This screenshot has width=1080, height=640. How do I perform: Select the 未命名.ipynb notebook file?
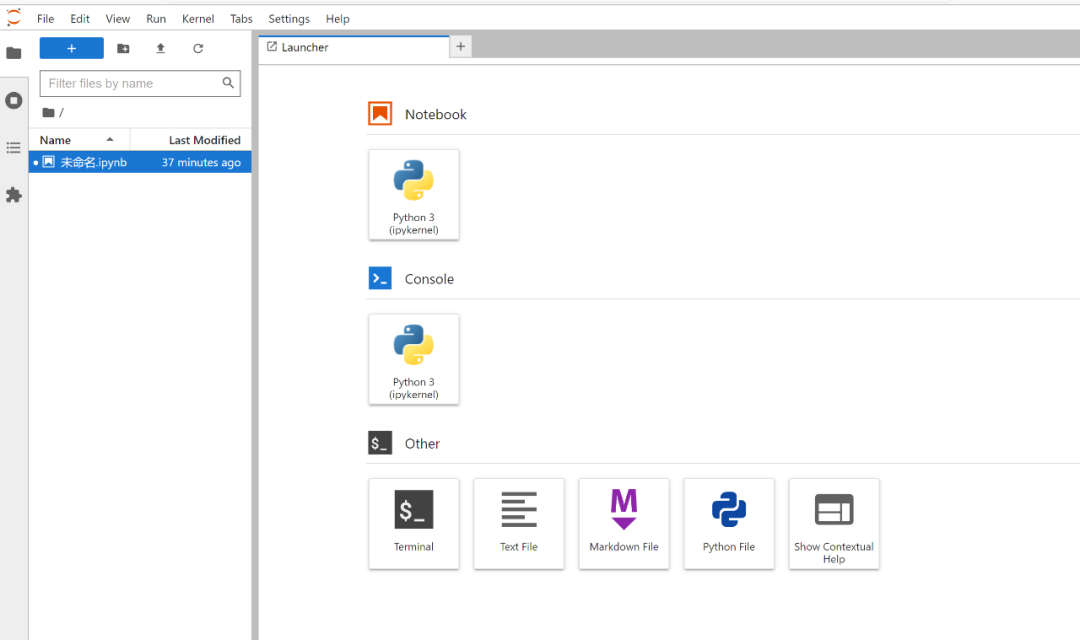(x=140, y=162)
